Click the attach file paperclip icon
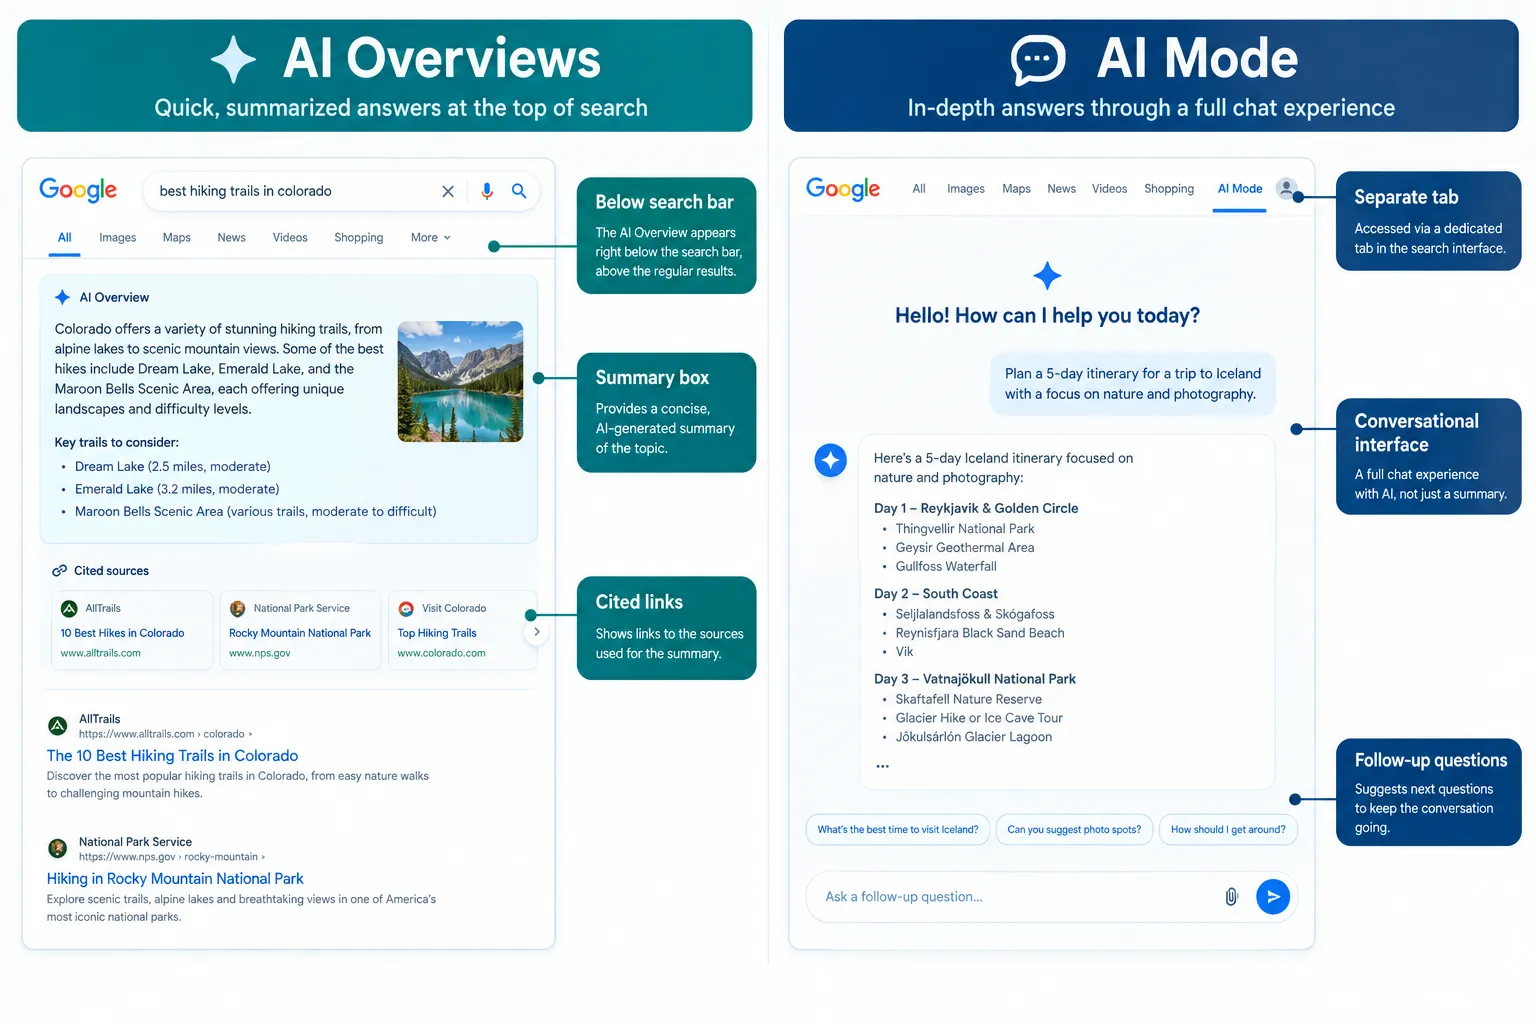 pyautogui.click(x=1231, y=897)
